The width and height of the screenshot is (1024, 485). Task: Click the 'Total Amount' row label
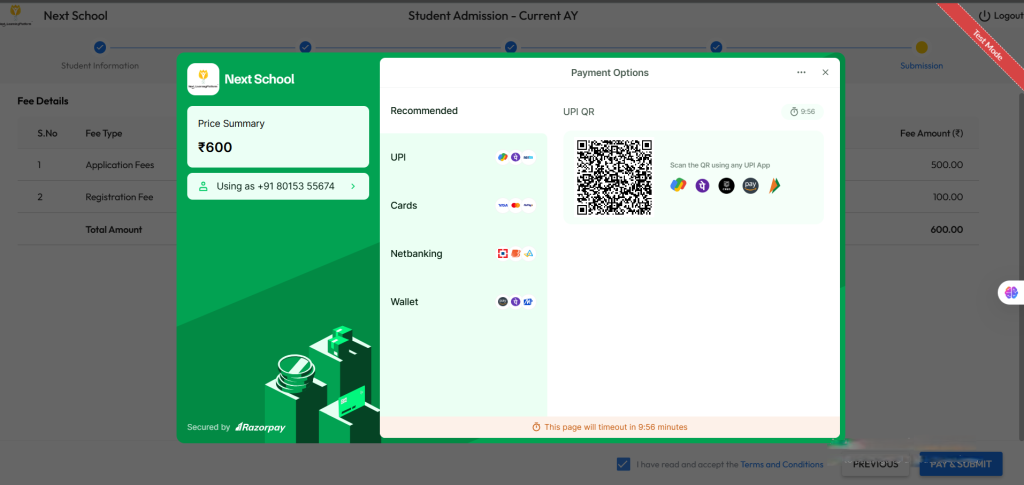click(114, 230)
